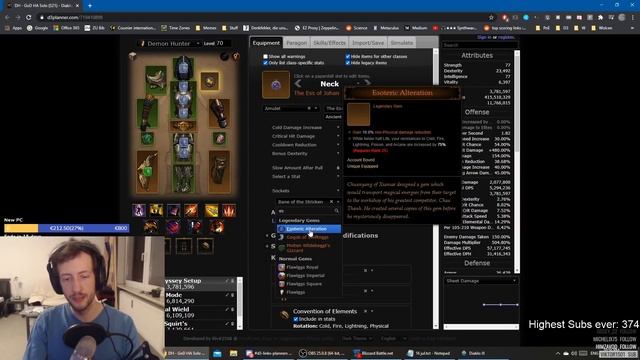Select the gloves slot on the paperdoll
Image resolution: width=640 pixels, height=360 pixels.
click(x=147, y=112)
